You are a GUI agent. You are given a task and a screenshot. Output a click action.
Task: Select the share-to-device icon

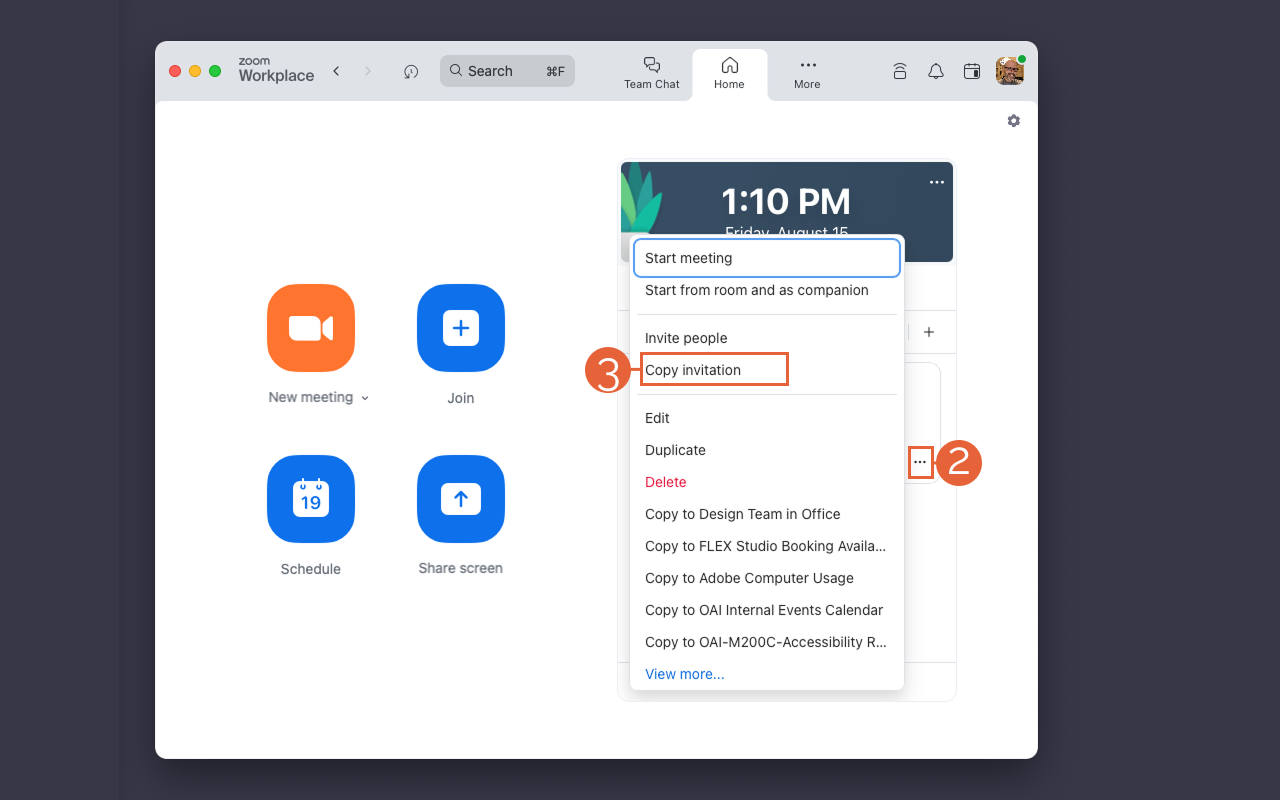tap(899, 71)
